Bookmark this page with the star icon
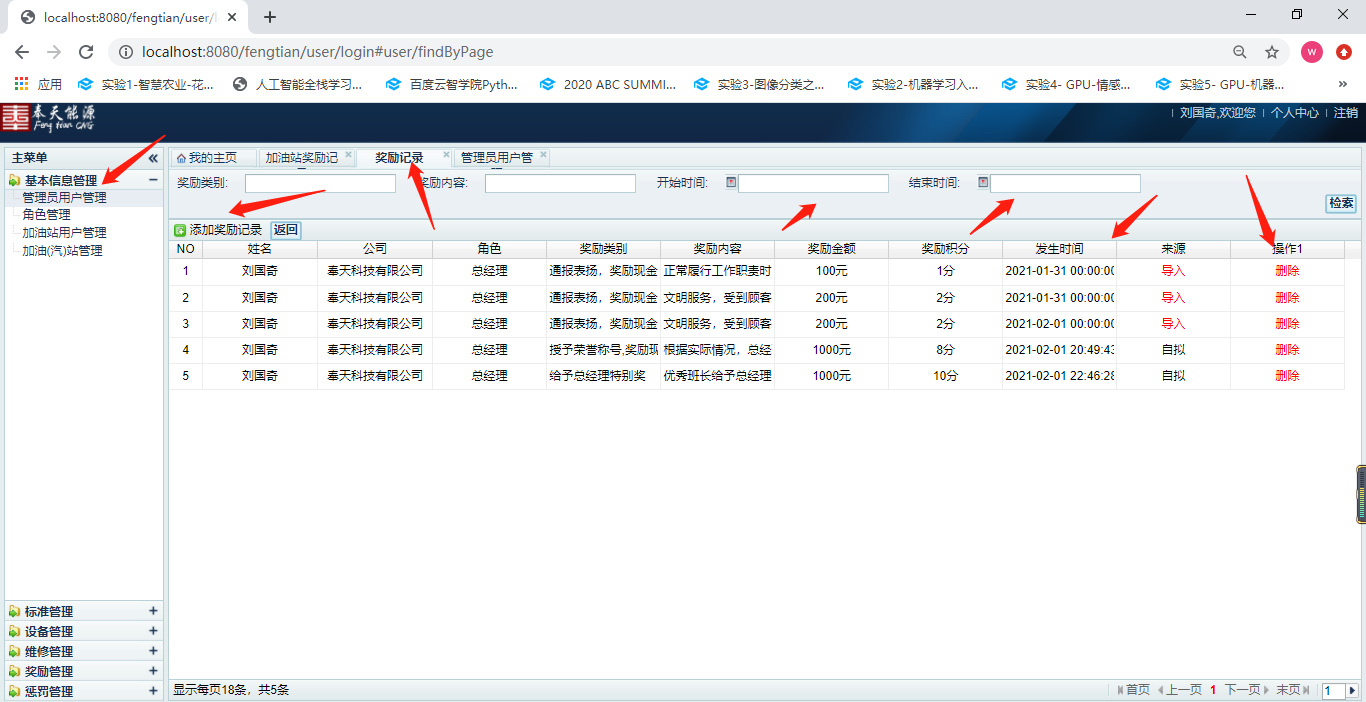The image size is (1366, 702). (1272, 52)
